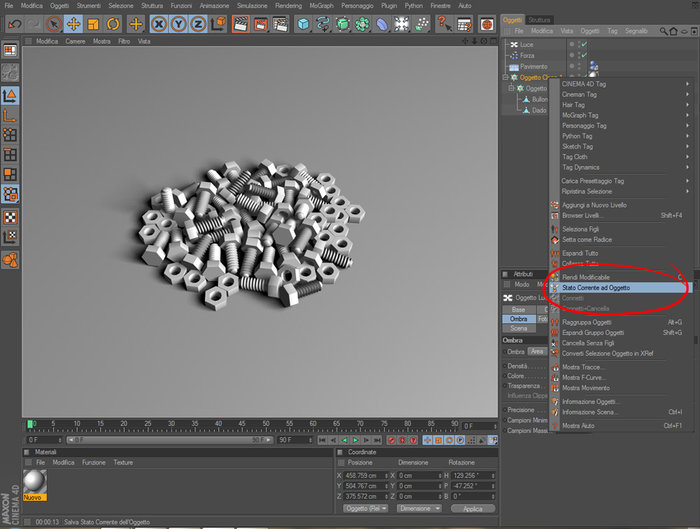Open the Render to Picture Viewer clapperboard
The image size is (700, 529).
[x=261, y=24]
